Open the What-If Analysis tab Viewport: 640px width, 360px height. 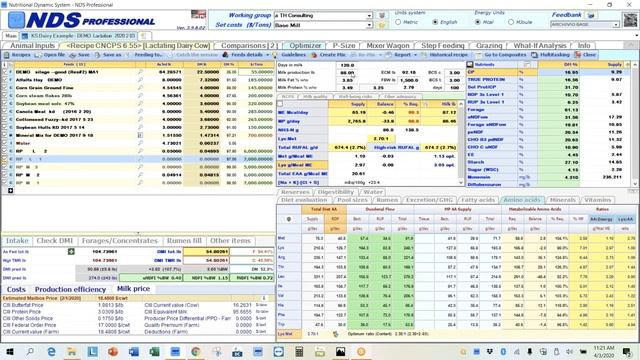point(540,45)
